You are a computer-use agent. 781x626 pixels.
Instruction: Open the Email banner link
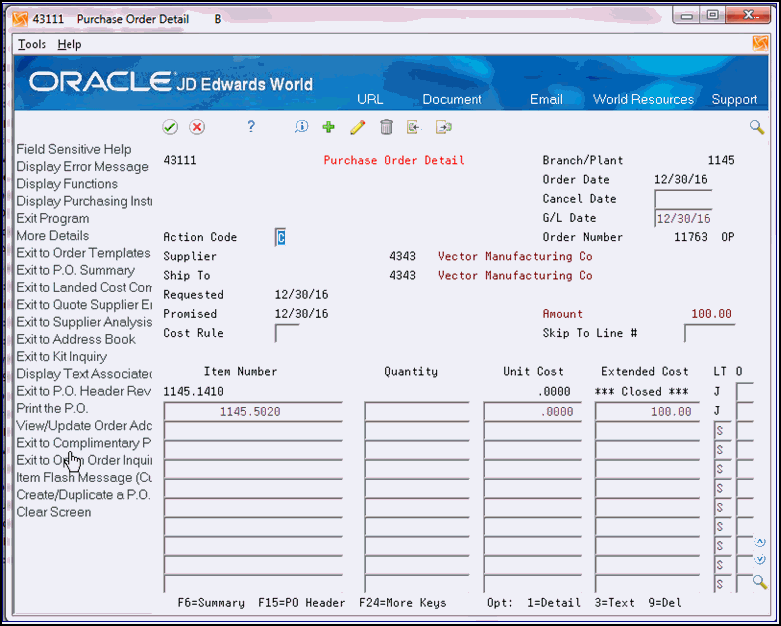[x=546, y=99]
